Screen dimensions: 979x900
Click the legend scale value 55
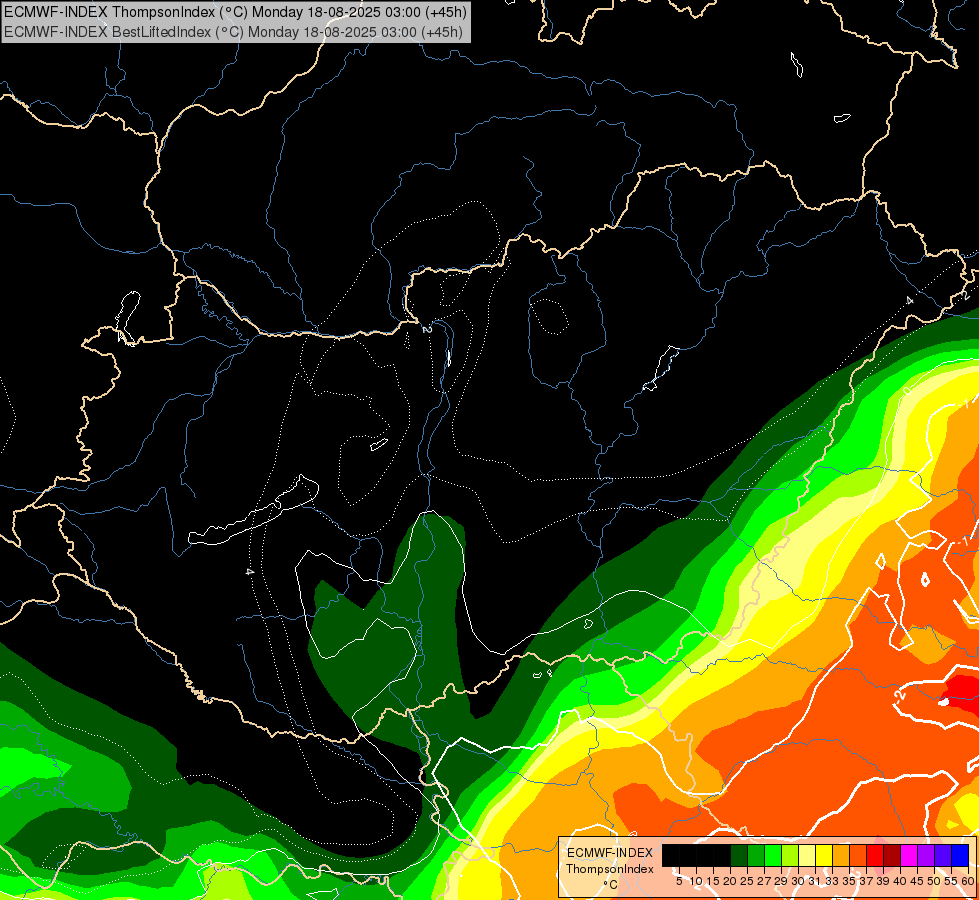(x=951, y=881)
